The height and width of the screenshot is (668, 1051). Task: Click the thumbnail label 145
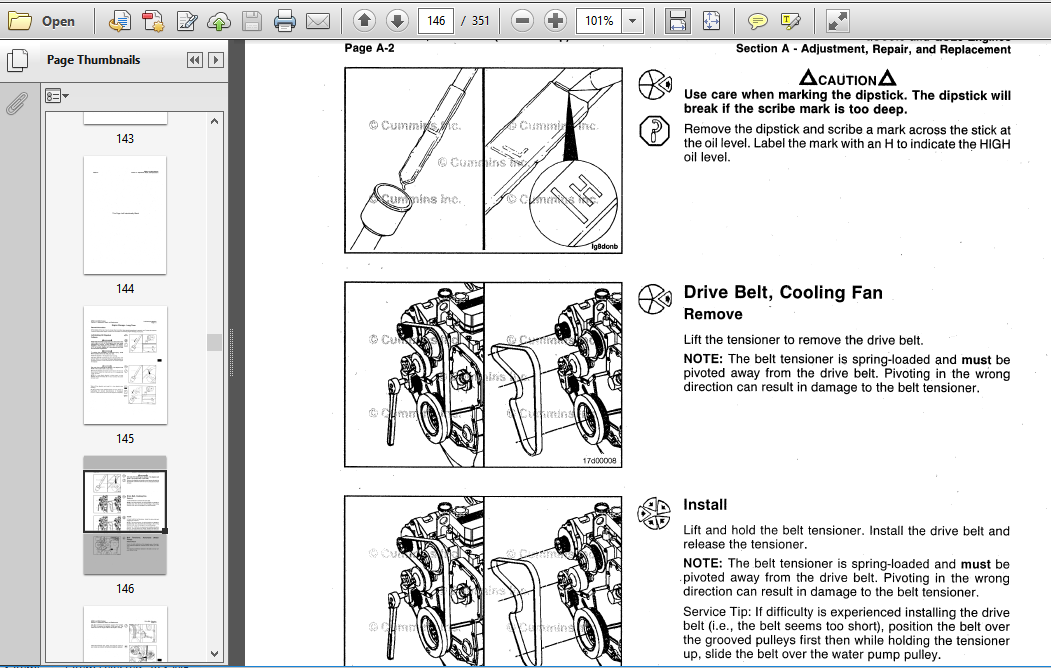125,439
